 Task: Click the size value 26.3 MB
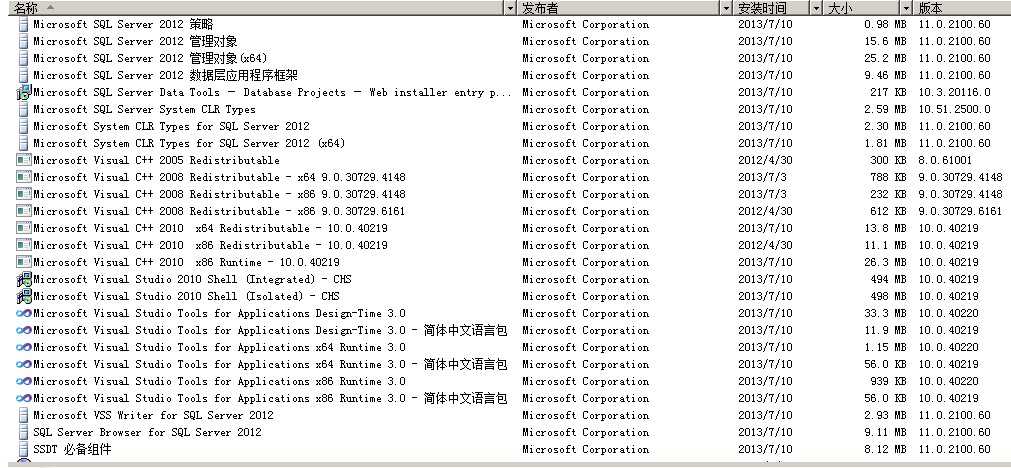click(x=885, y=262)
